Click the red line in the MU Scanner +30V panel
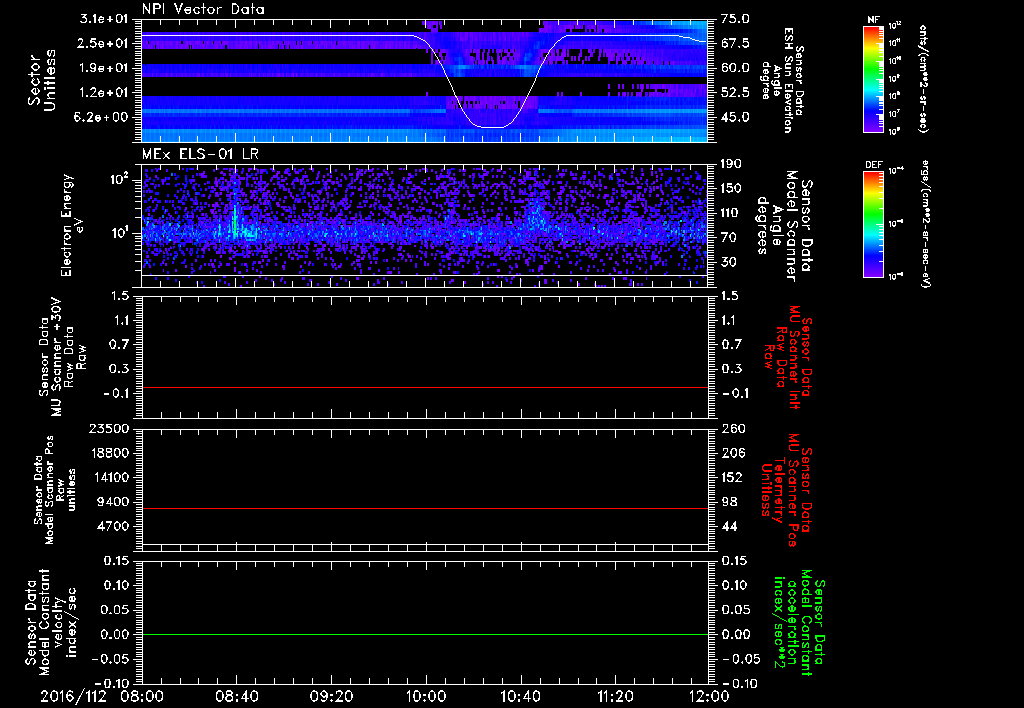The height and width of the screenshot is (708, 1024). click(x=425, y=388)
